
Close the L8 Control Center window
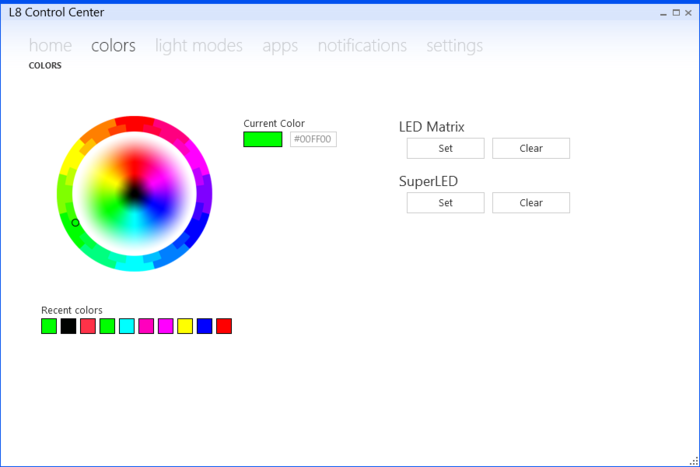(x=688, y=13)
